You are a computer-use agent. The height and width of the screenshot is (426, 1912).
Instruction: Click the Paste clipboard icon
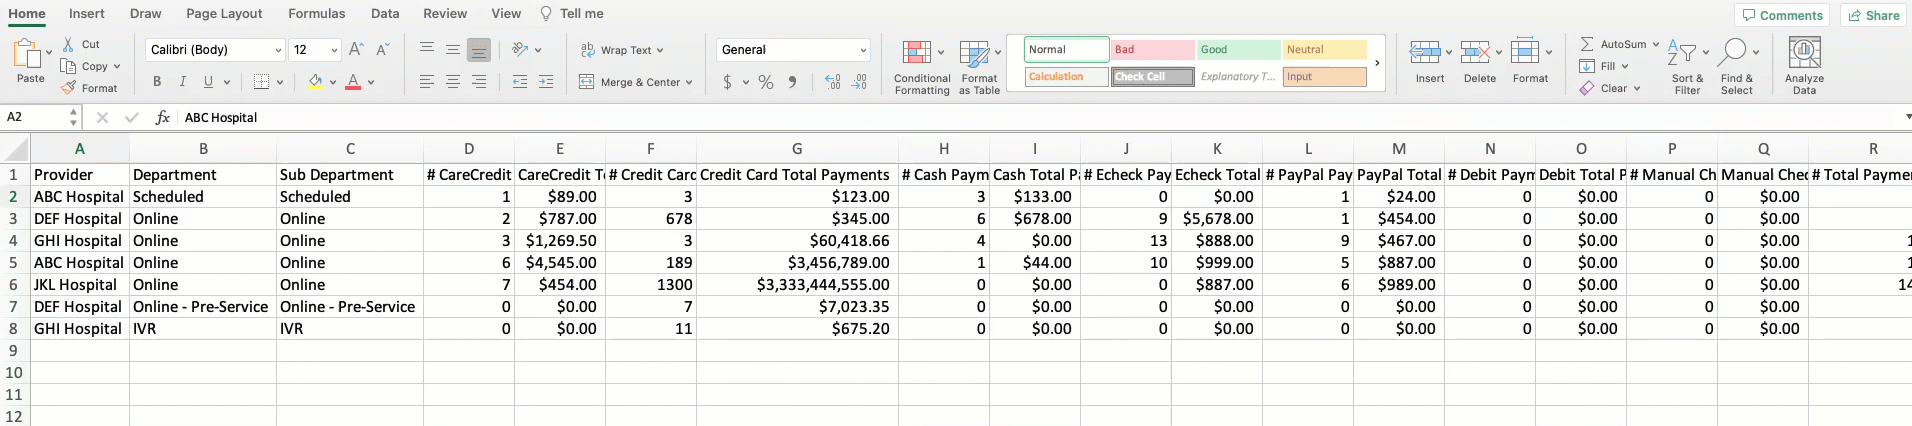28,54
